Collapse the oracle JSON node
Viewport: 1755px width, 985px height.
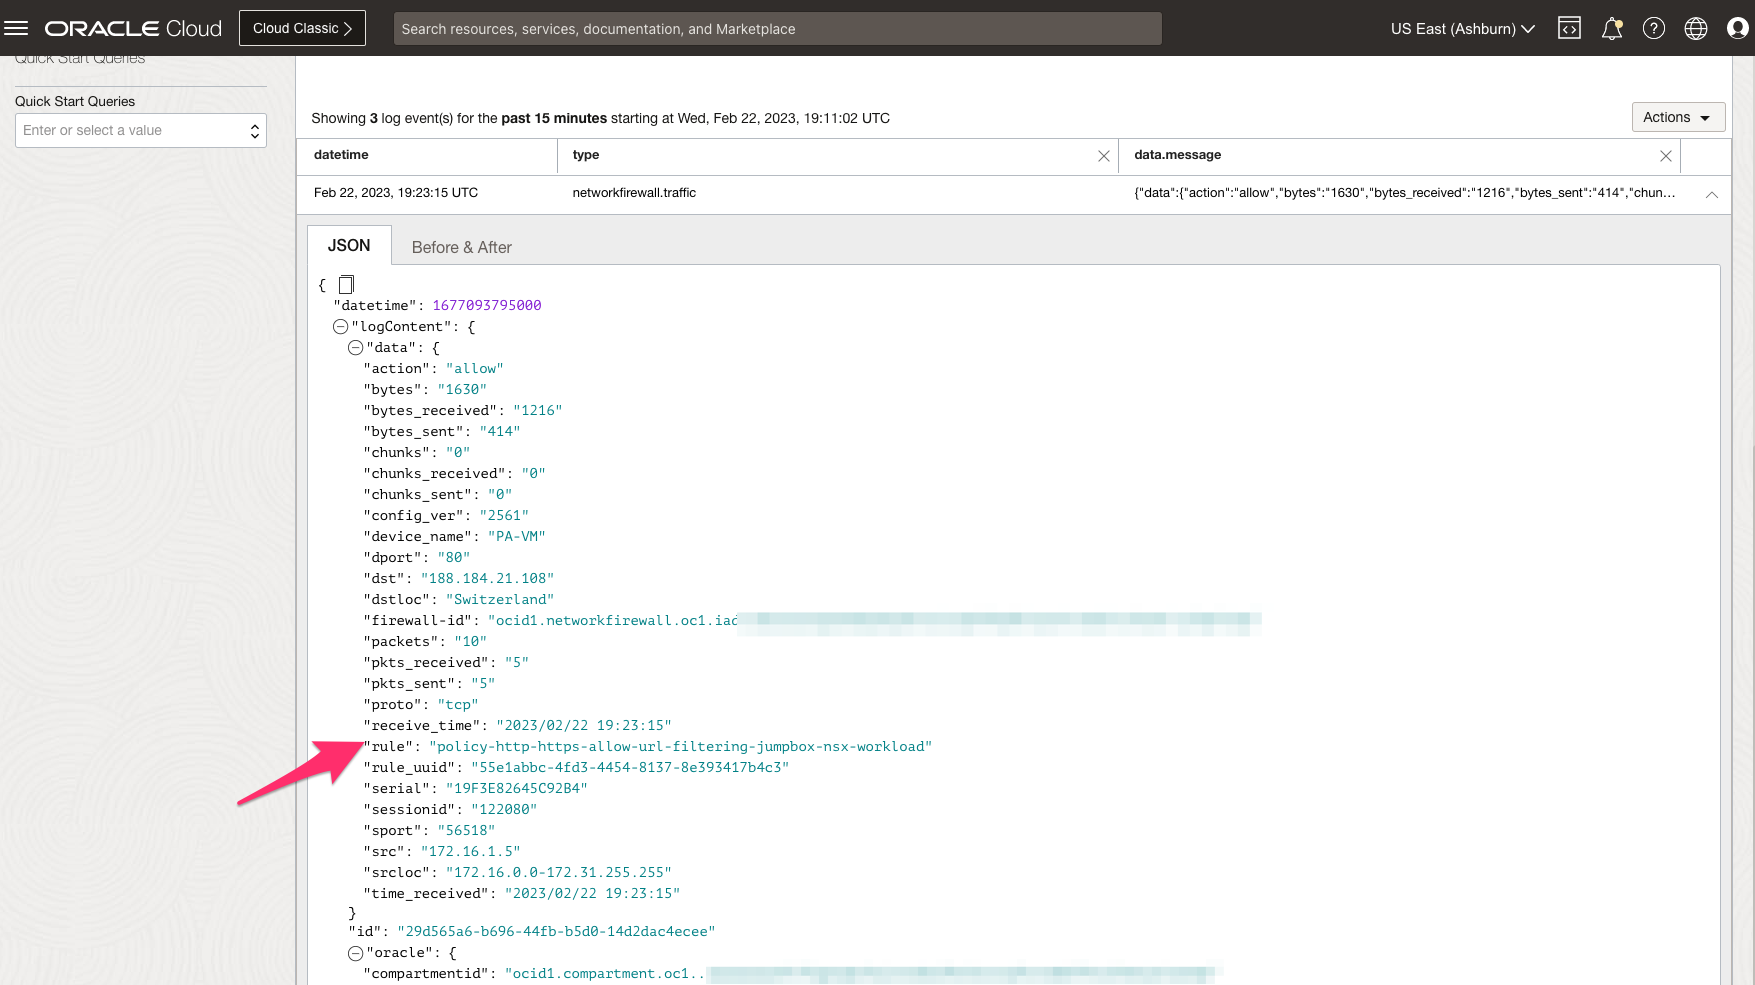[356, 952]
